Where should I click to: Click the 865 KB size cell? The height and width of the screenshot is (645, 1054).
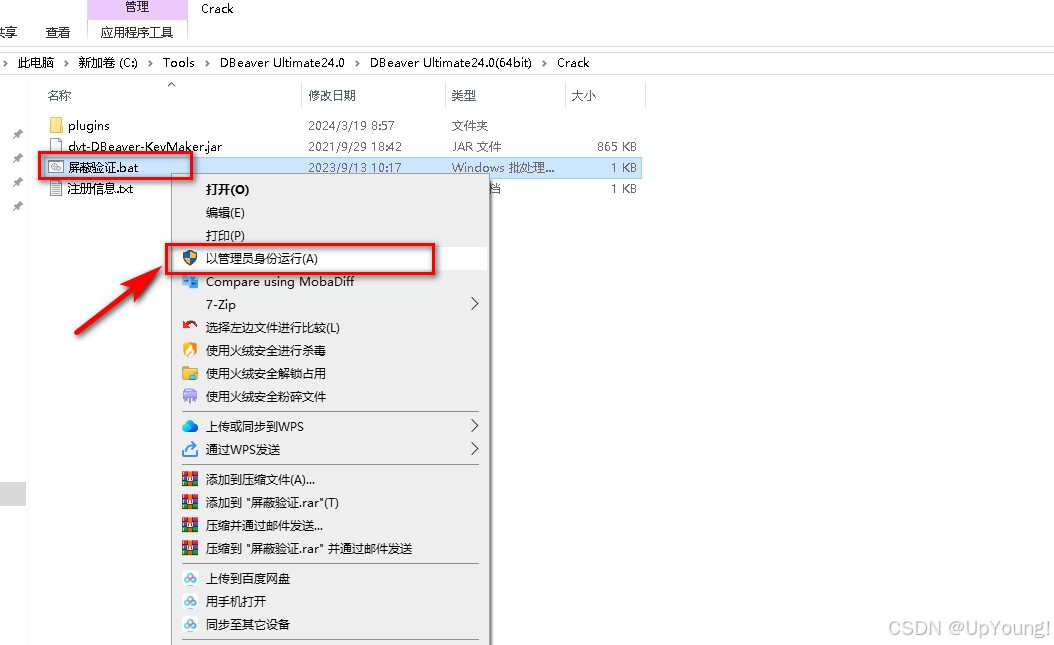(x=616, y=146)
